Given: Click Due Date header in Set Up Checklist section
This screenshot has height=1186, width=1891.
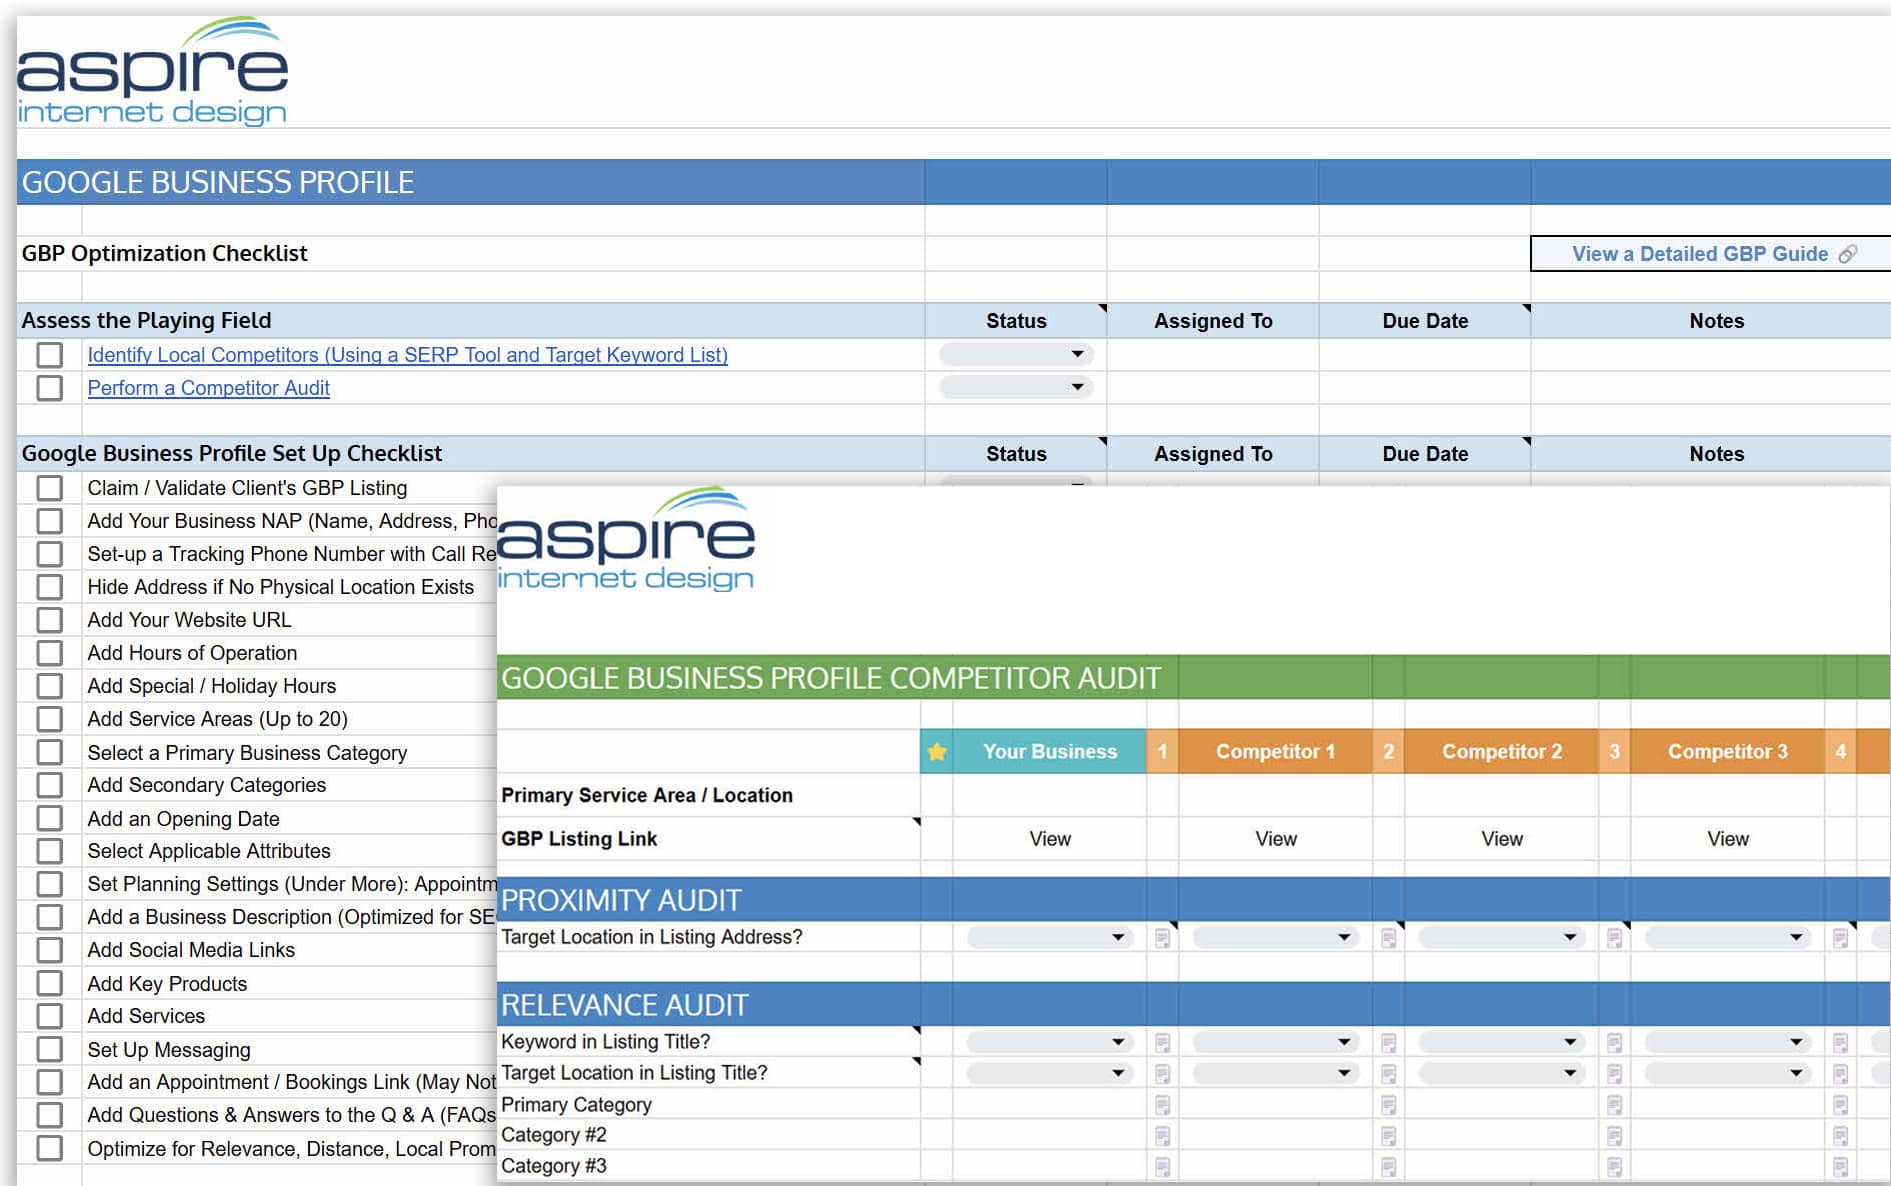Looking at the screenshot, I should [x=1425, y=454].
